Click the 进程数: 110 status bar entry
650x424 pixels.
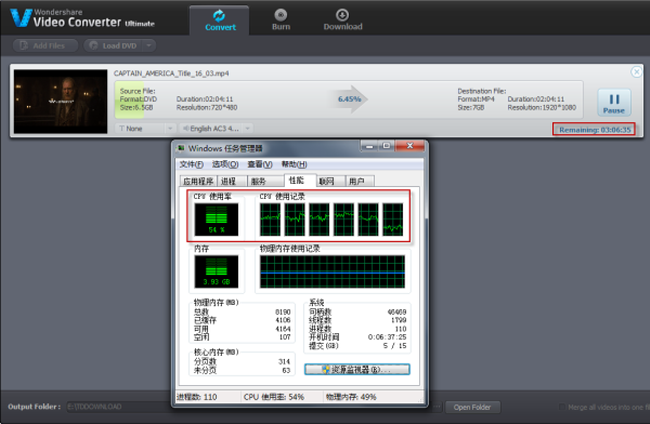pyautogui.click(x=197, y=397)
